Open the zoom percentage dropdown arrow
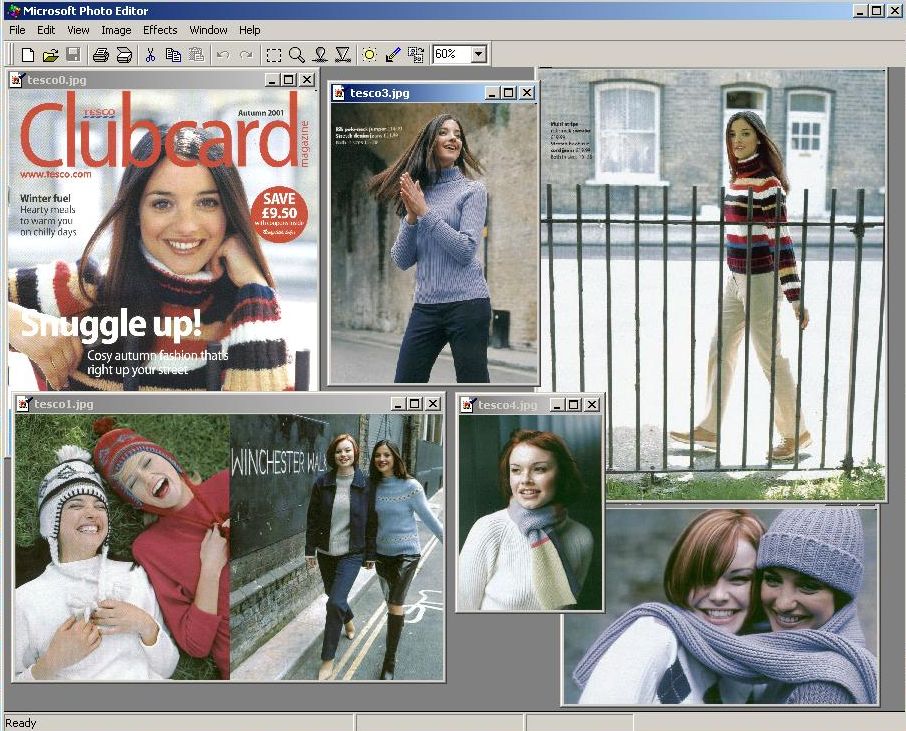 click(478, 54)
